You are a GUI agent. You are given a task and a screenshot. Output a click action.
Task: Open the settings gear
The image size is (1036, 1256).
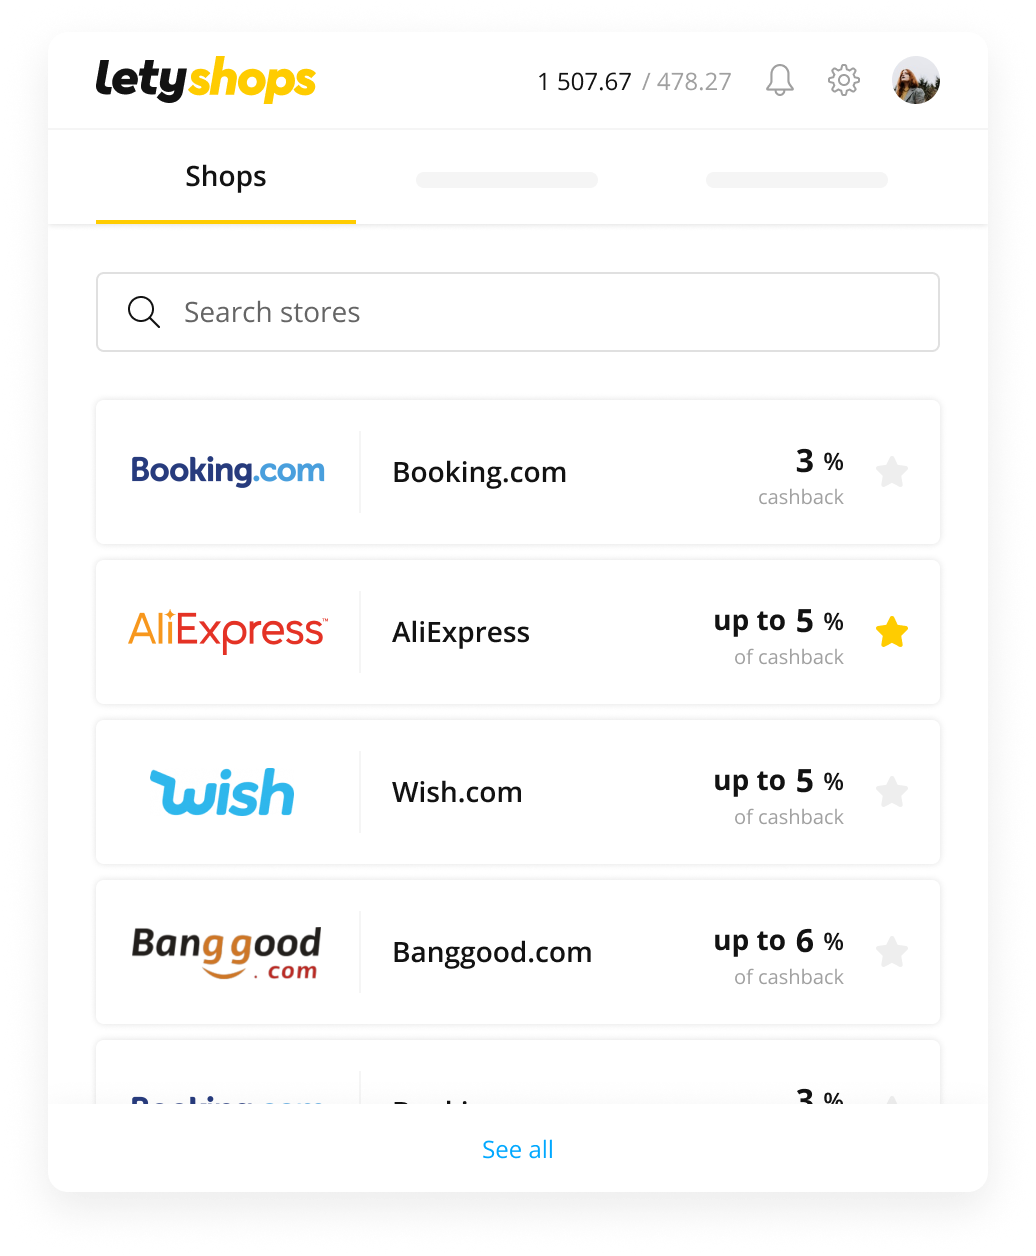point(844,80)
